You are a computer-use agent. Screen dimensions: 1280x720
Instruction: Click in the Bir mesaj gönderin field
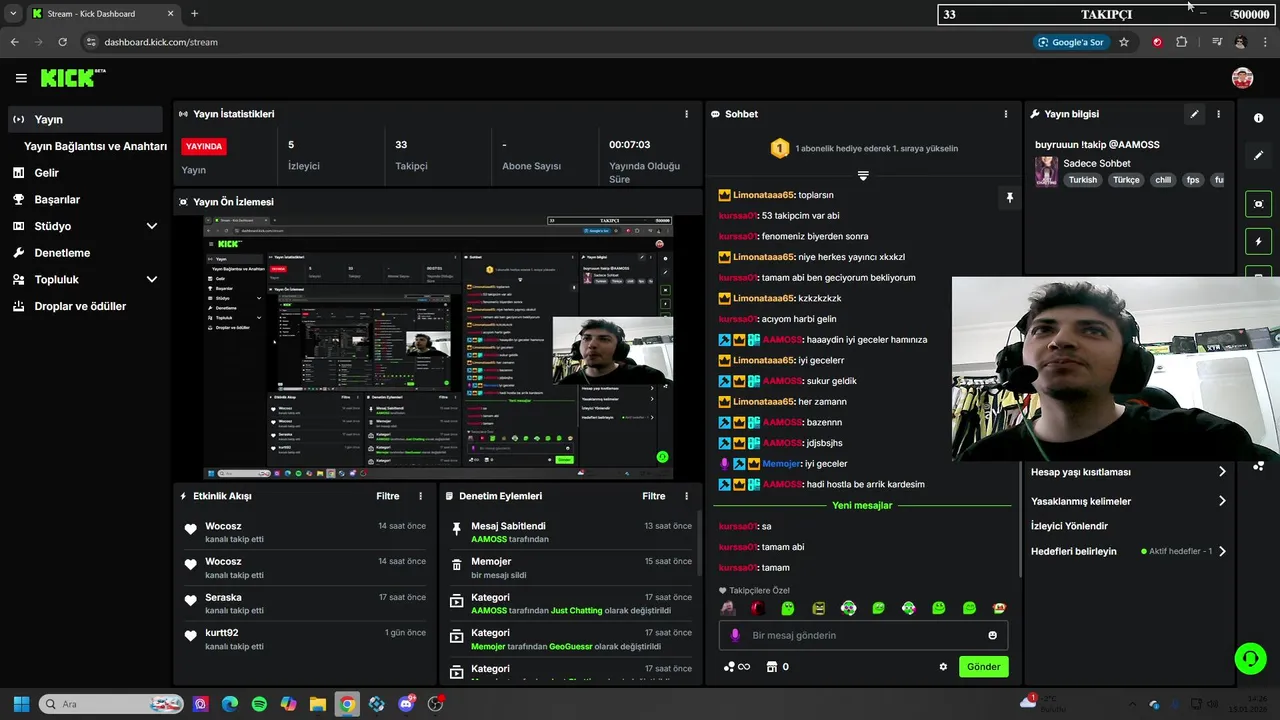pos(864,635)
